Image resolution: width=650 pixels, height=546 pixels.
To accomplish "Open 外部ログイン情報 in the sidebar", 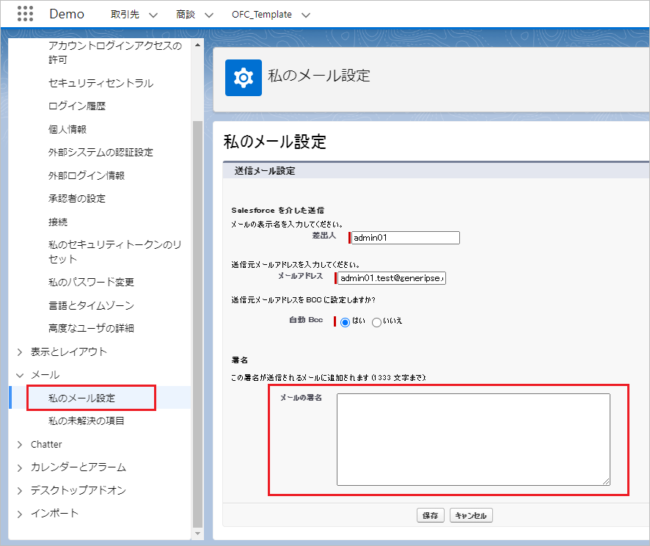I will [86, 175].
